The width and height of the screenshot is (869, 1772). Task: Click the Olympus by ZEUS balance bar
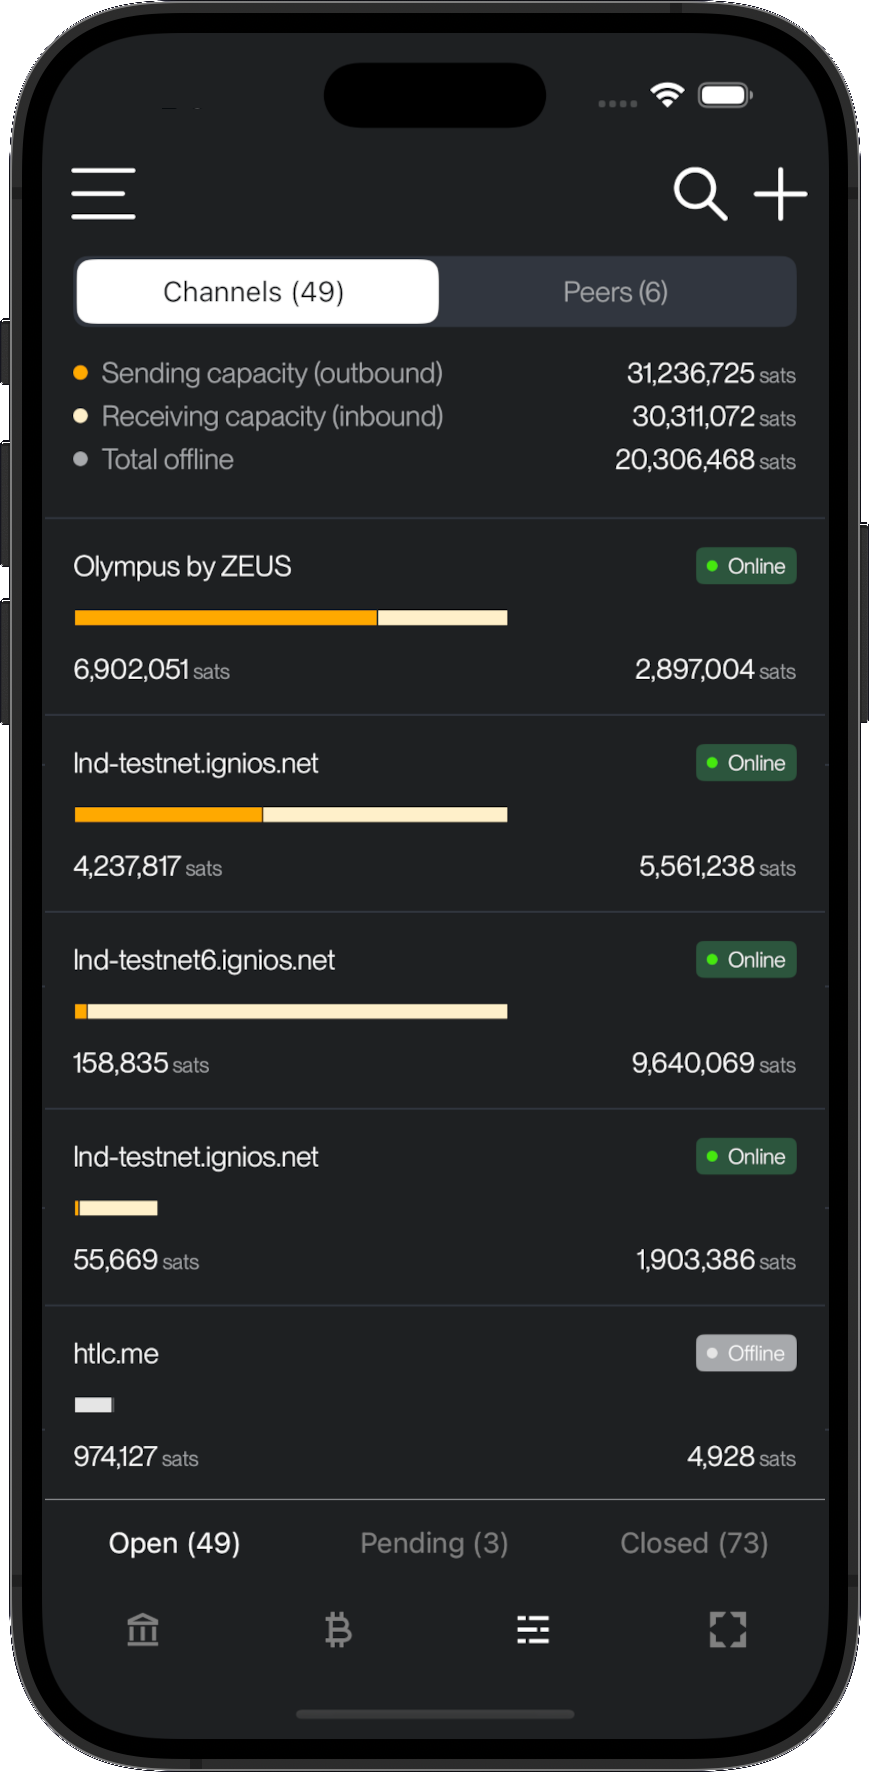[291, 618]
